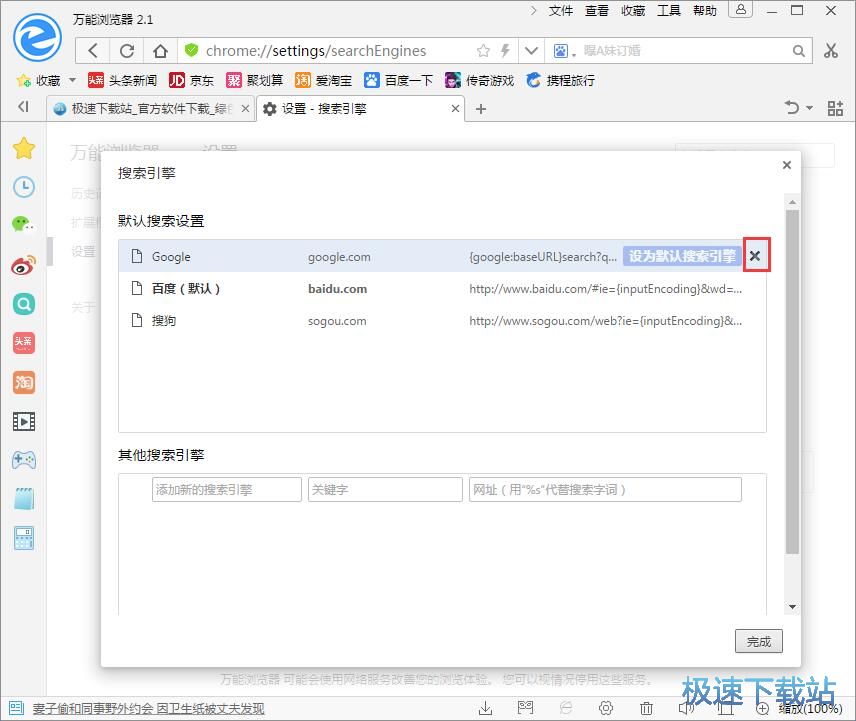The width and height of the screenshot is (856, 721).
Task: Close the 设置 - 搜索引擎 tab
Action: [455, 109]
